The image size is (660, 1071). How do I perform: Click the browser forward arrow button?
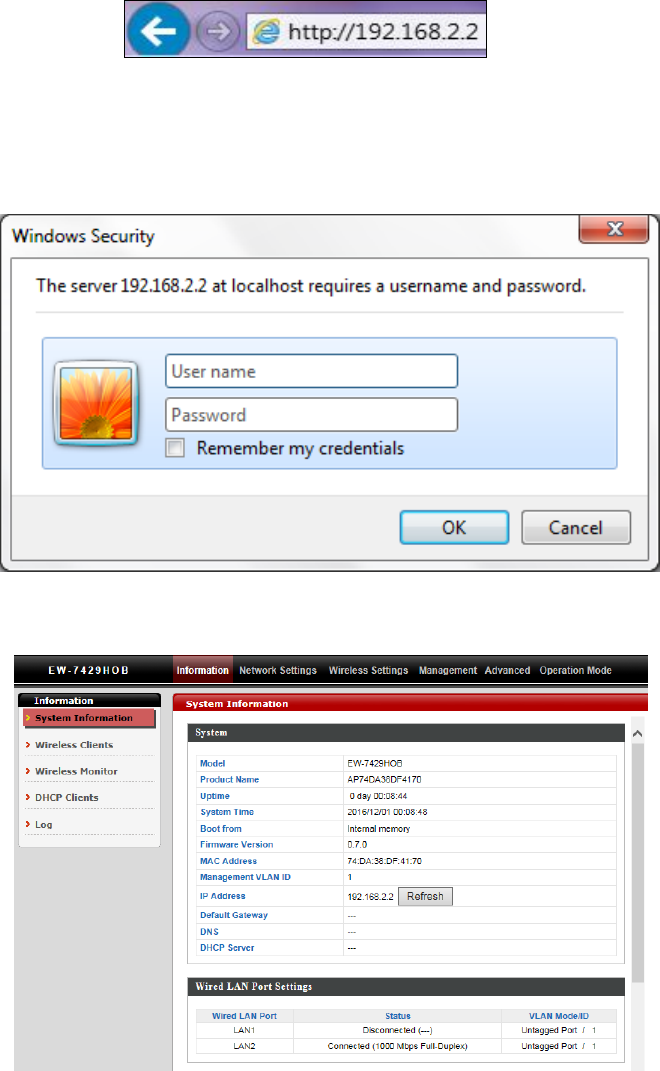(218, 31)
